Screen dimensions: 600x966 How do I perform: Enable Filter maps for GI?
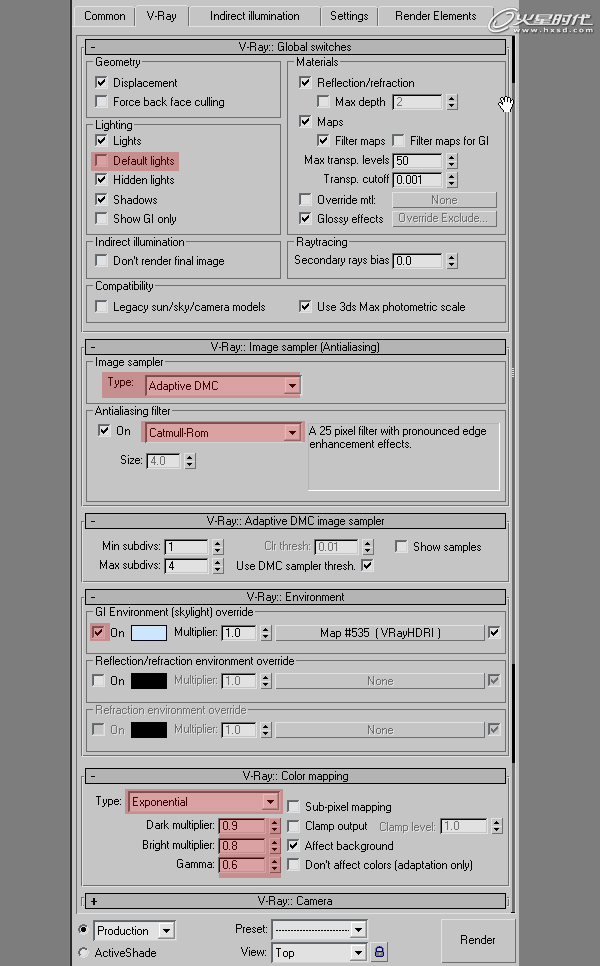coord(399,140)
